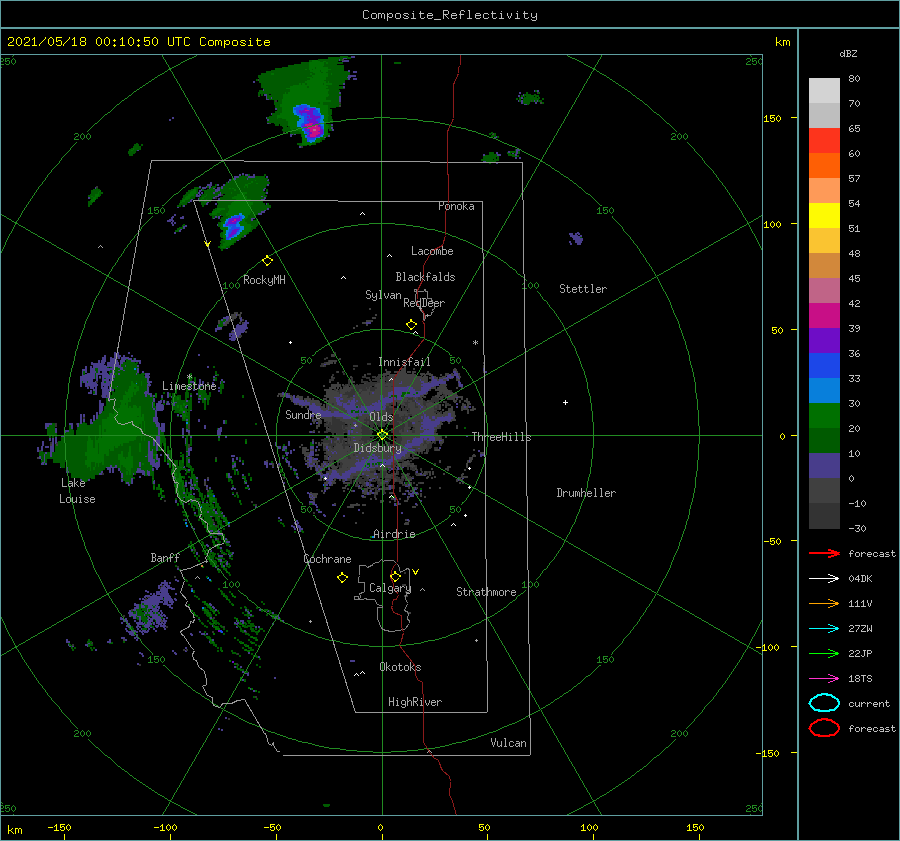
Task: Click the strong storm cell north of RockyMH
Action: 234,224
